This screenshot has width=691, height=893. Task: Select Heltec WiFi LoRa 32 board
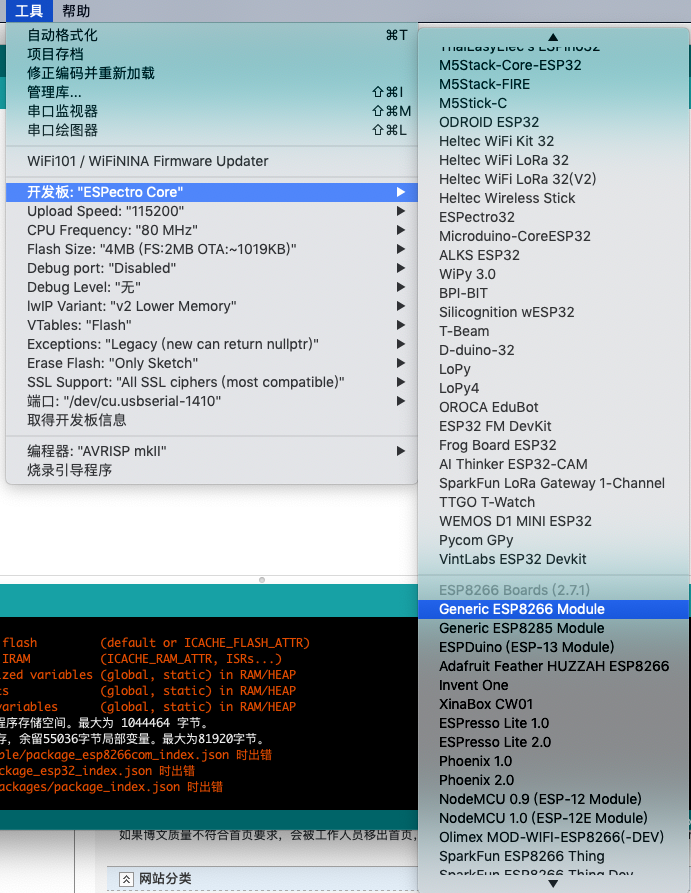tap(553, 160)
